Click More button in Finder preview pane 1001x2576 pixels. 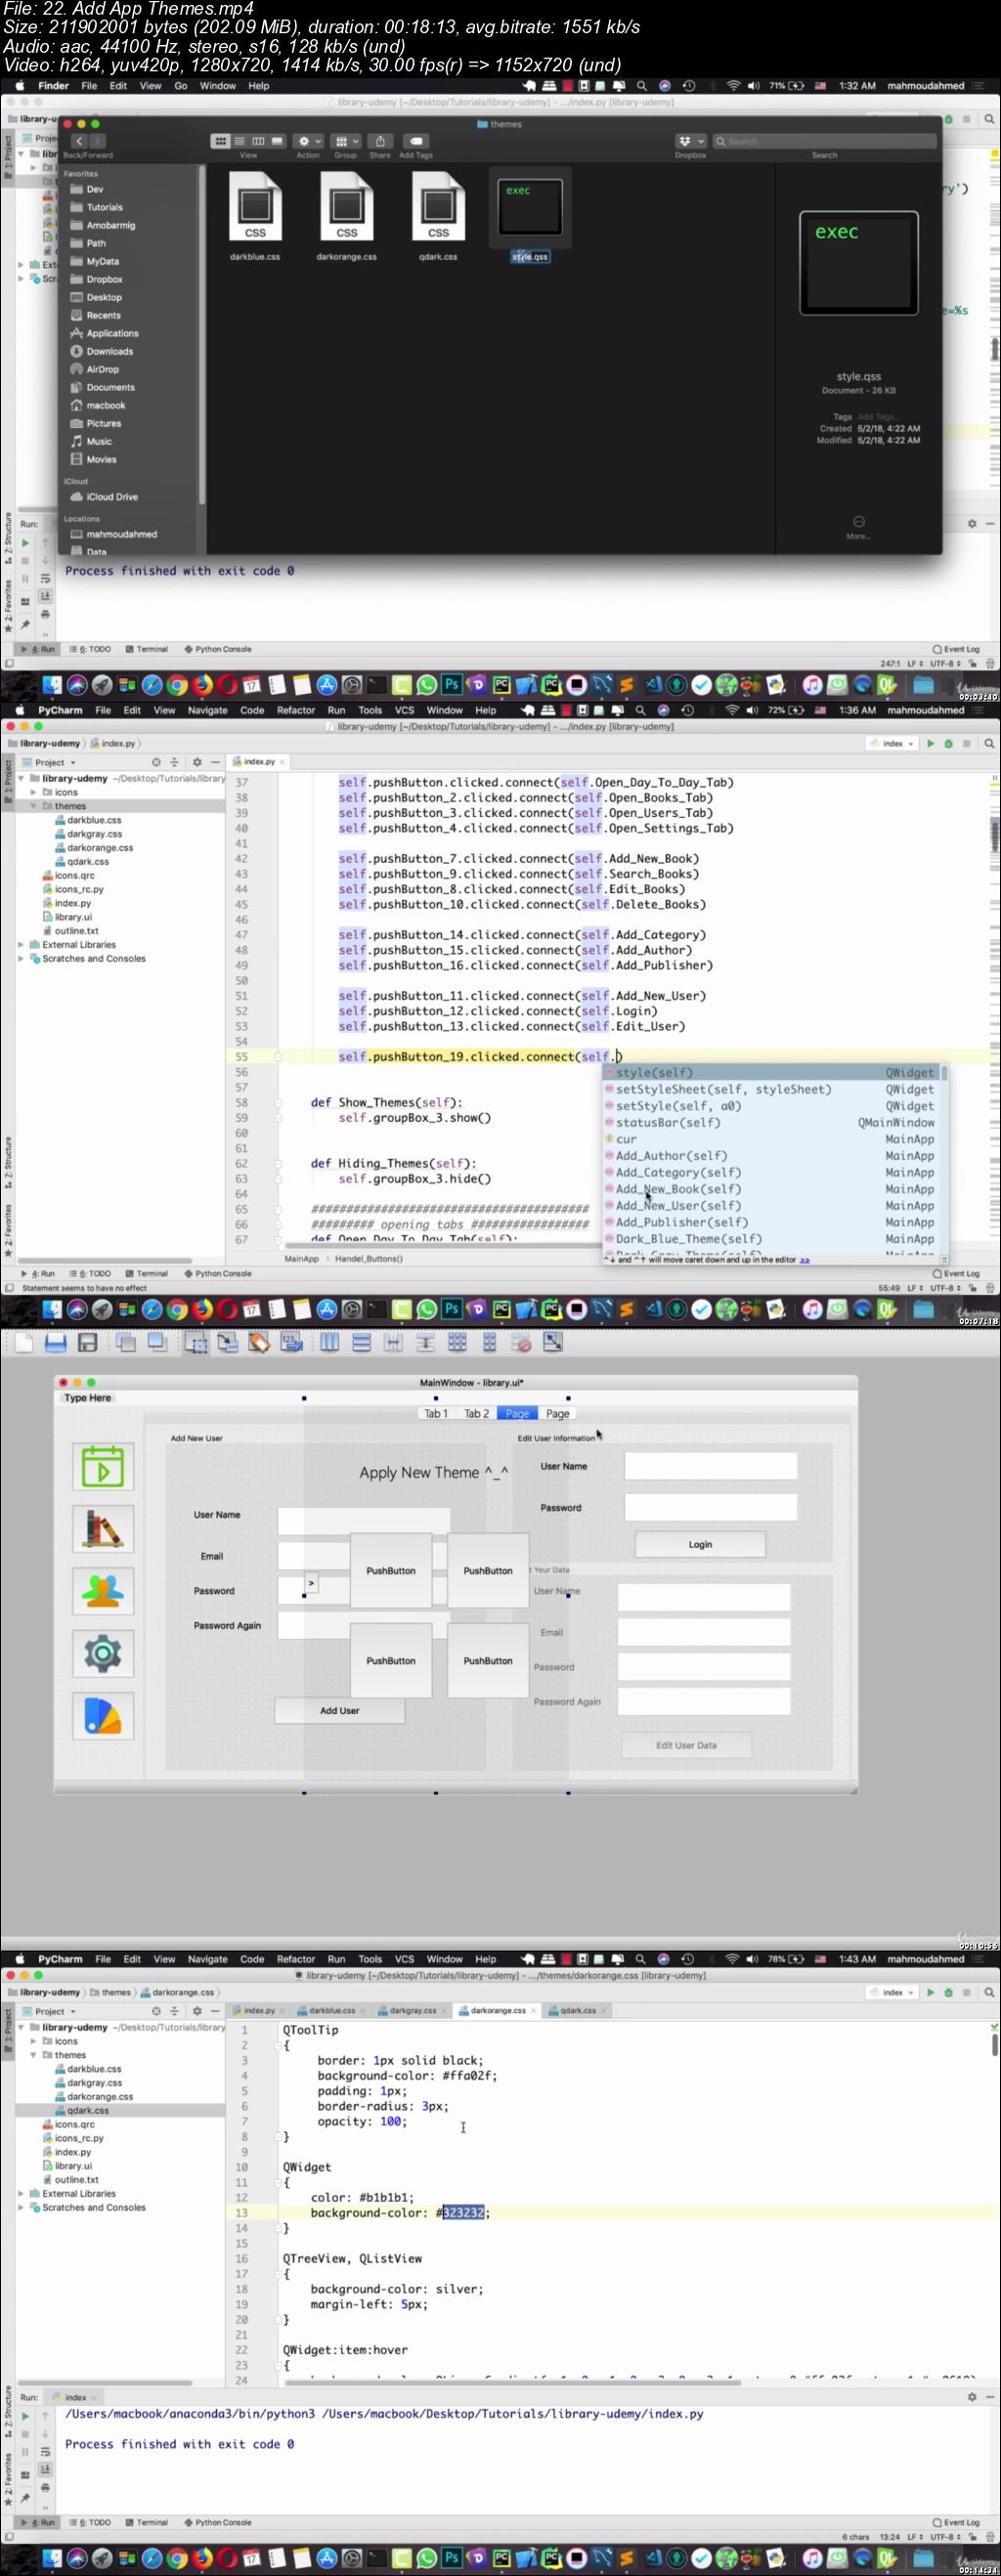(858, 526)
